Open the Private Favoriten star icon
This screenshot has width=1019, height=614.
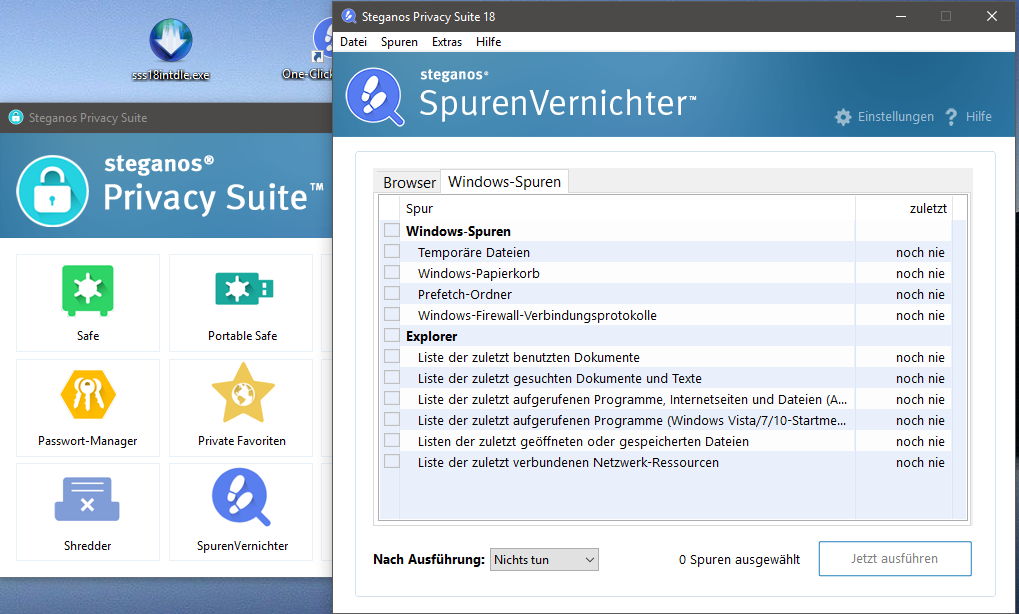(243, 393)
